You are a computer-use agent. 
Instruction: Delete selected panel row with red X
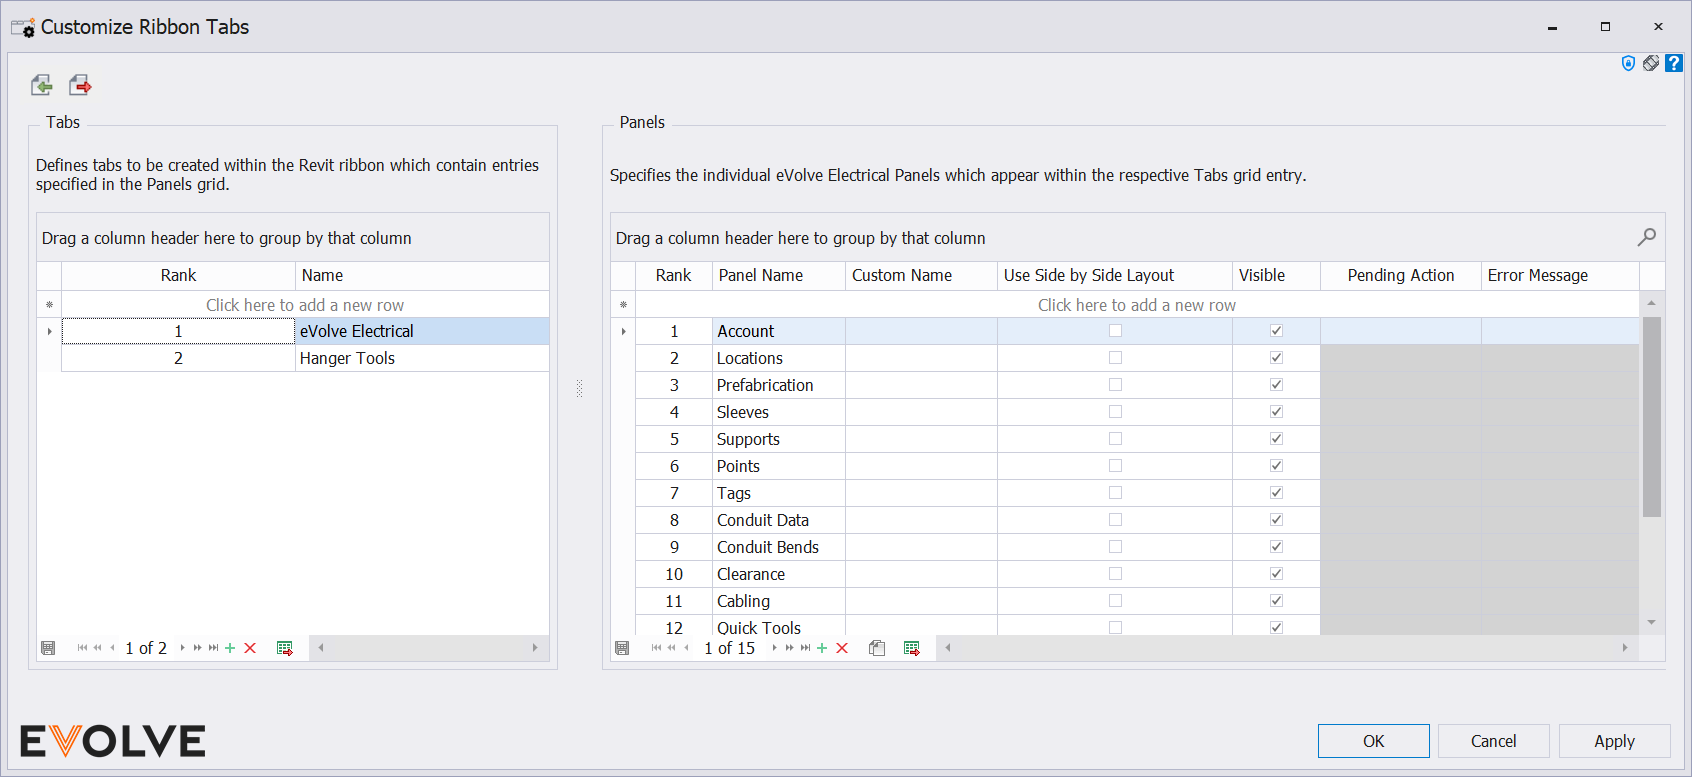(842, 648)
